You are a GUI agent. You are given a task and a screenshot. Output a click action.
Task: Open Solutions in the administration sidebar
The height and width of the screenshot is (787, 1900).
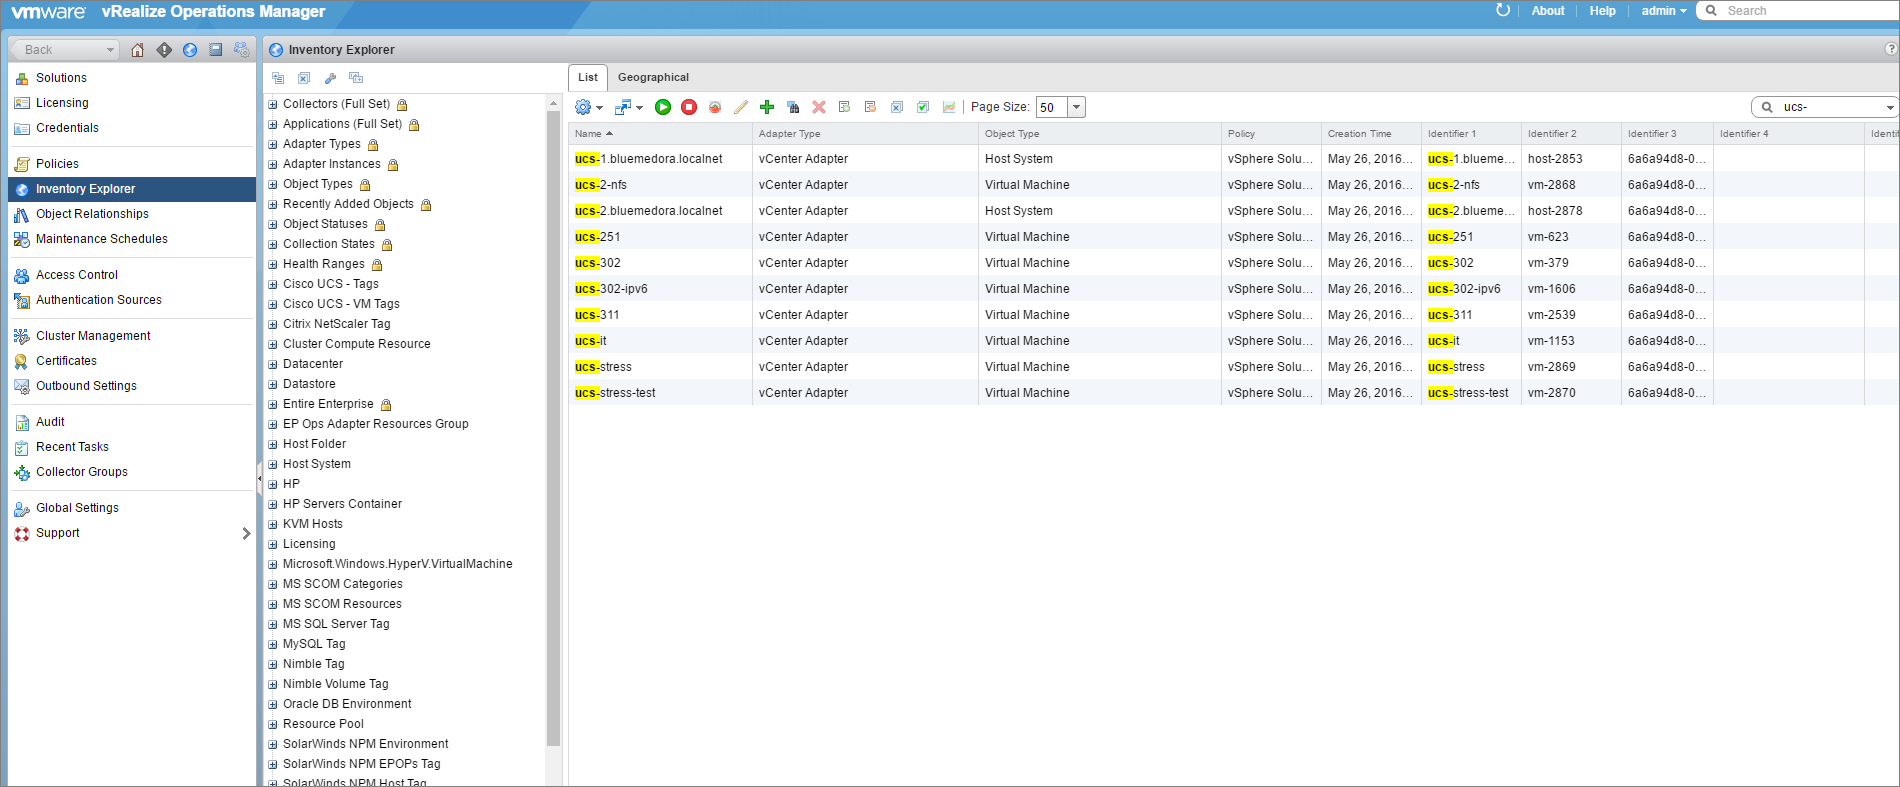(61, 78)
